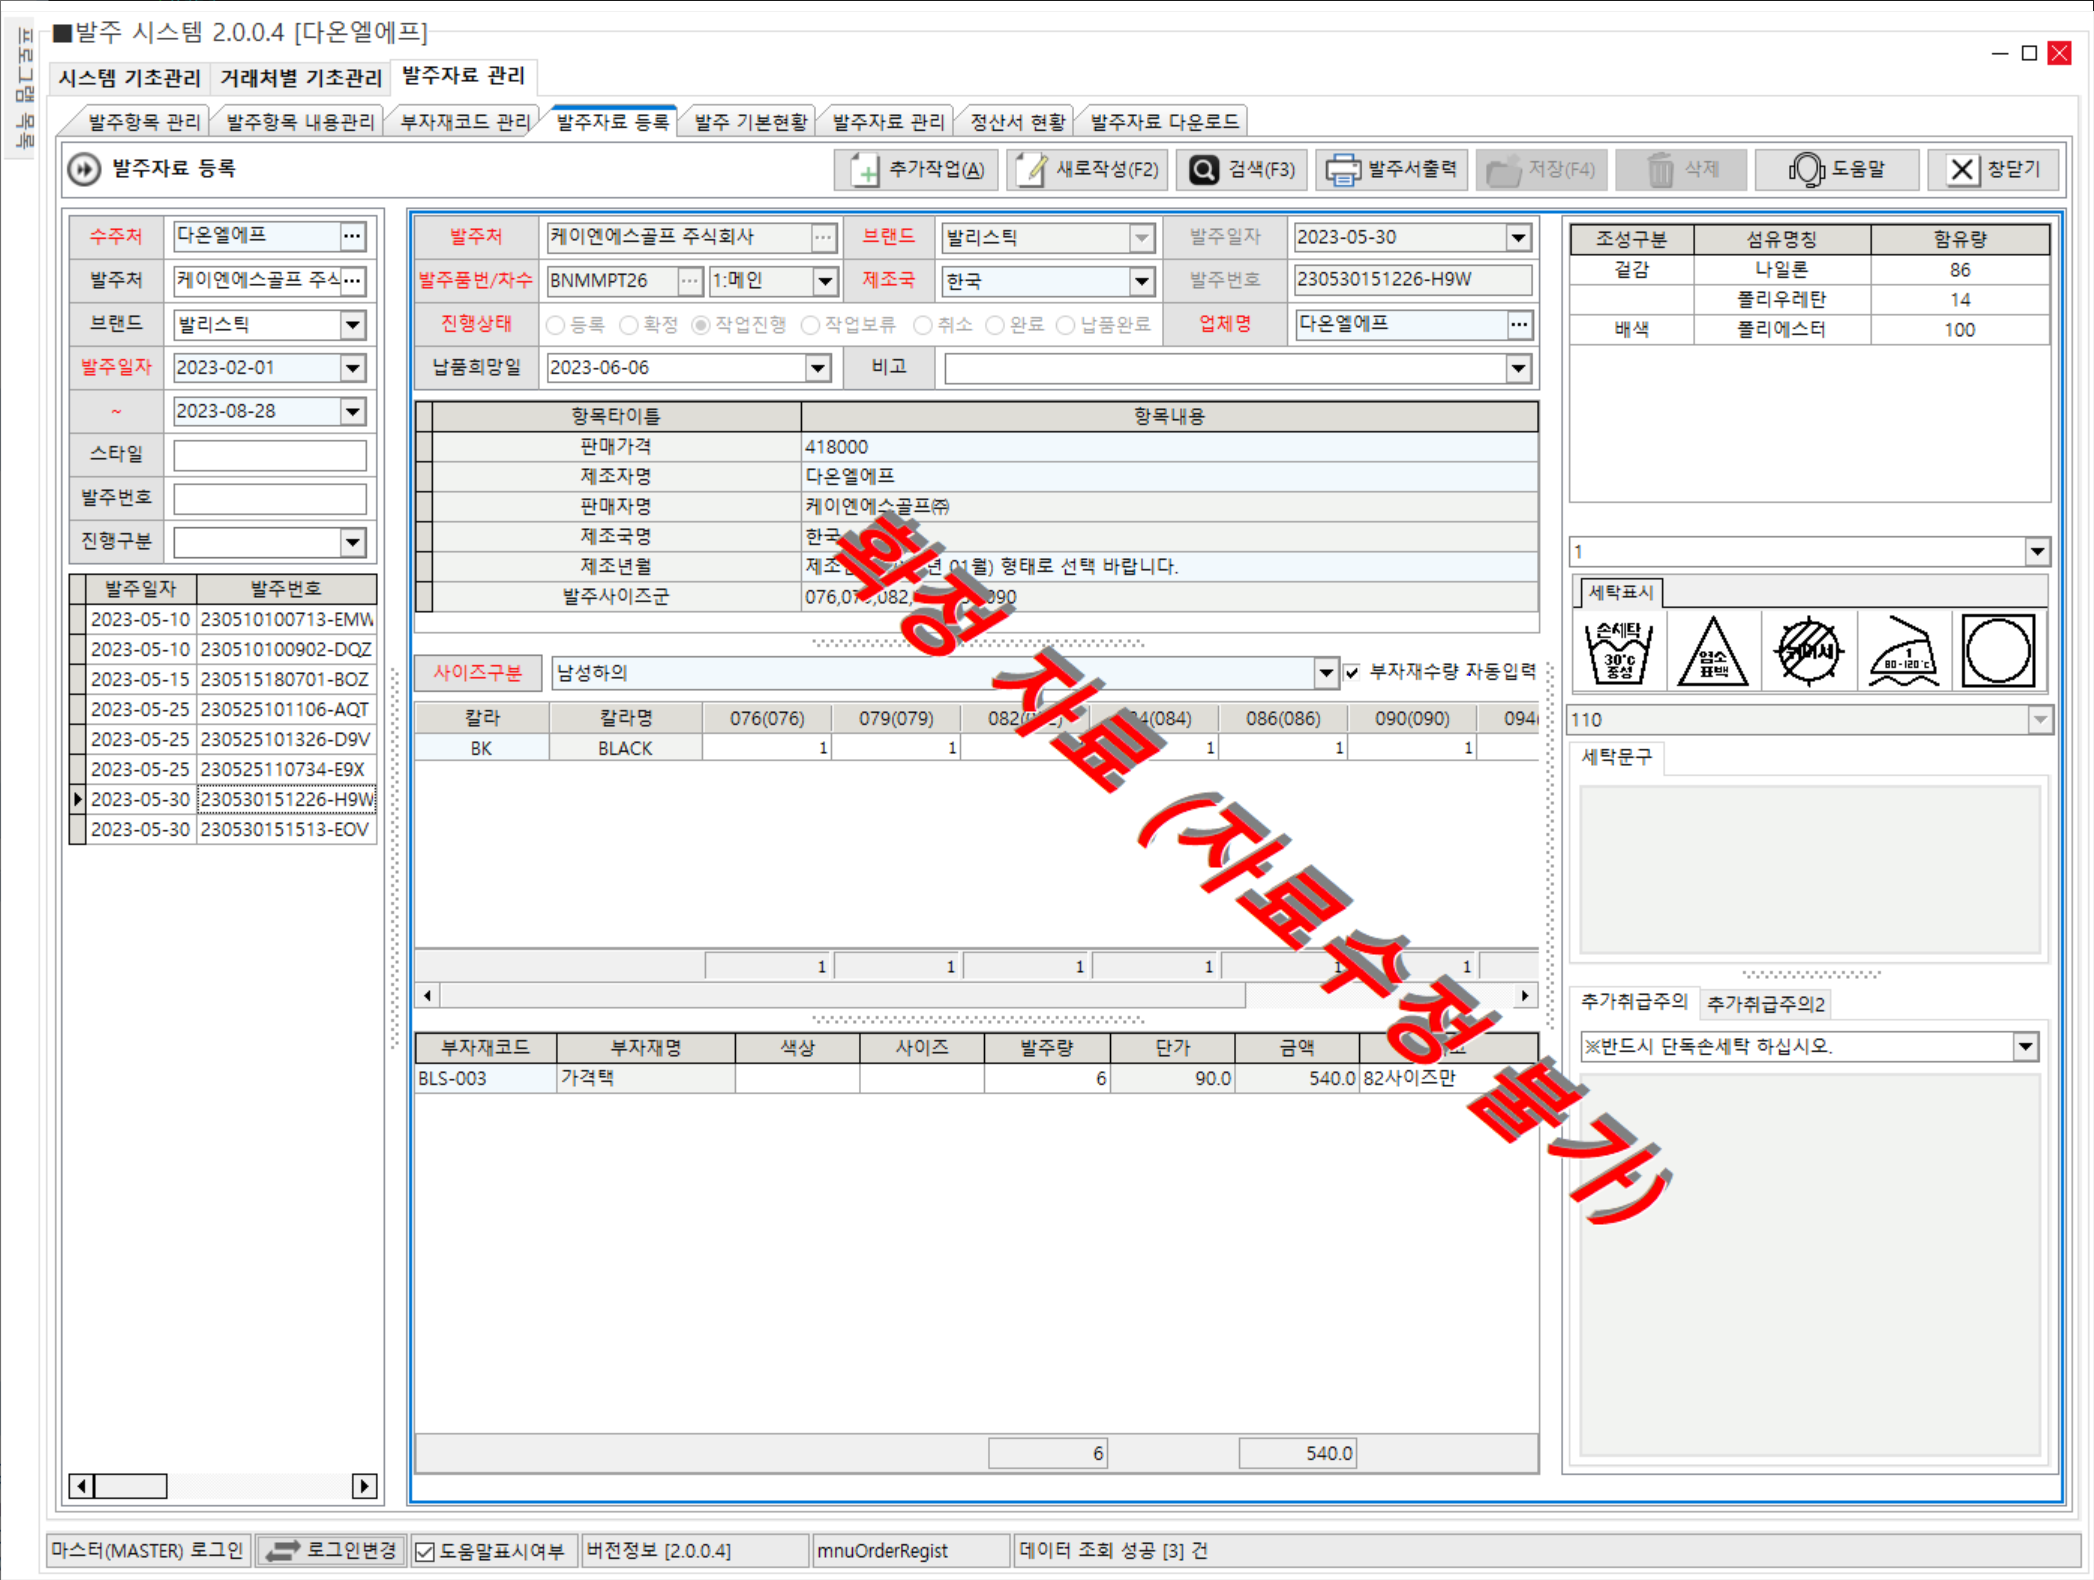Switch to 발주자료 다운로드 tab
This screenshot has width=2094, height=1580.
(x=1164, y=122)
